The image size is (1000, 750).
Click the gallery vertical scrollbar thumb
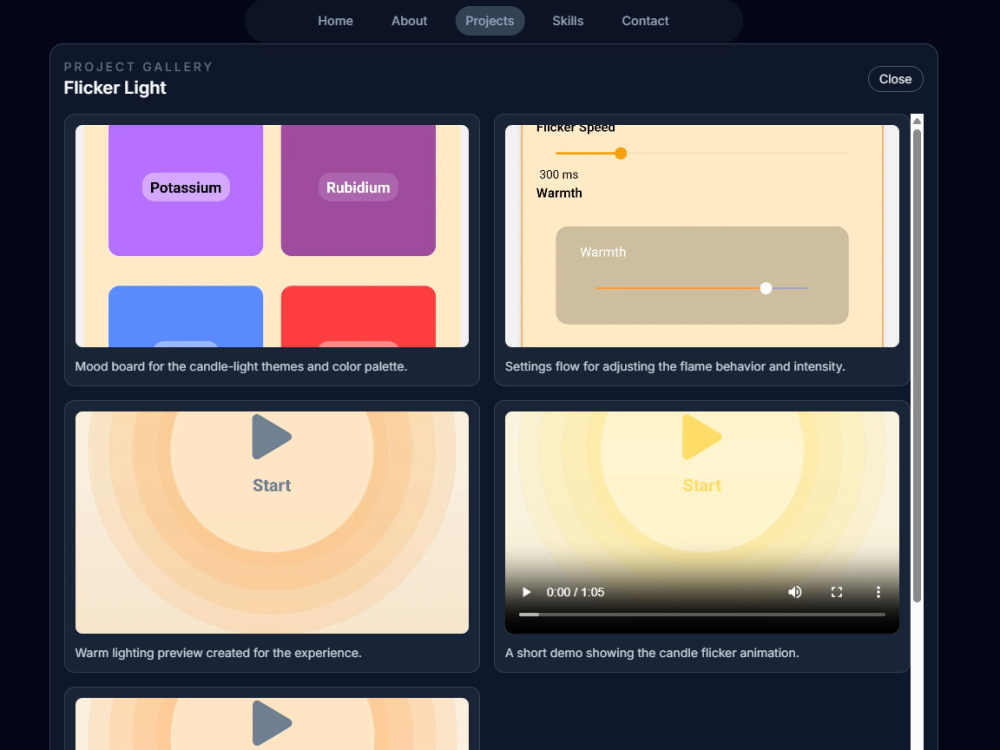tap(917, 365)
